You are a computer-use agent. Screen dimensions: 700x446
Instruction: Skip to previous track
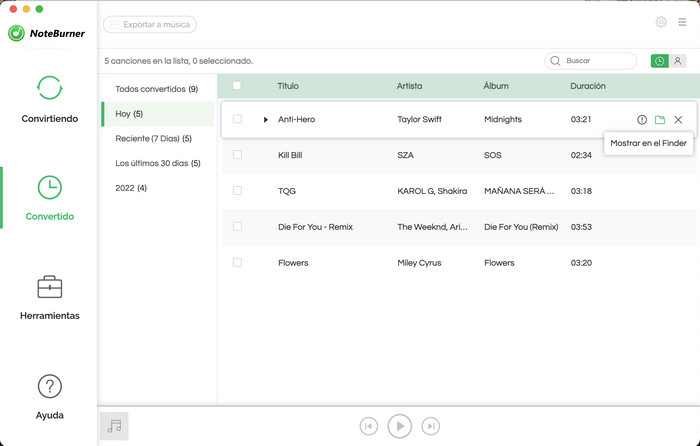pos(368,426)
